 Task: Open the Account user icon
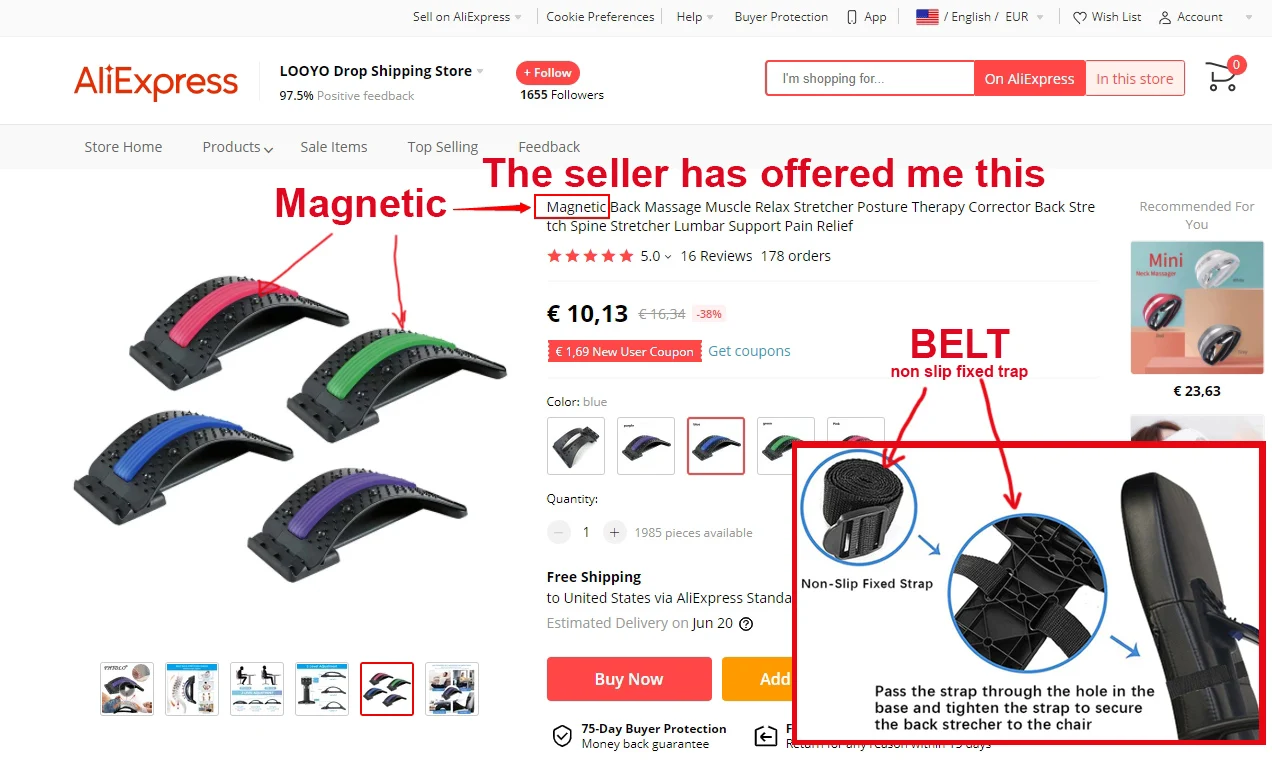[x=1165, y=17]
